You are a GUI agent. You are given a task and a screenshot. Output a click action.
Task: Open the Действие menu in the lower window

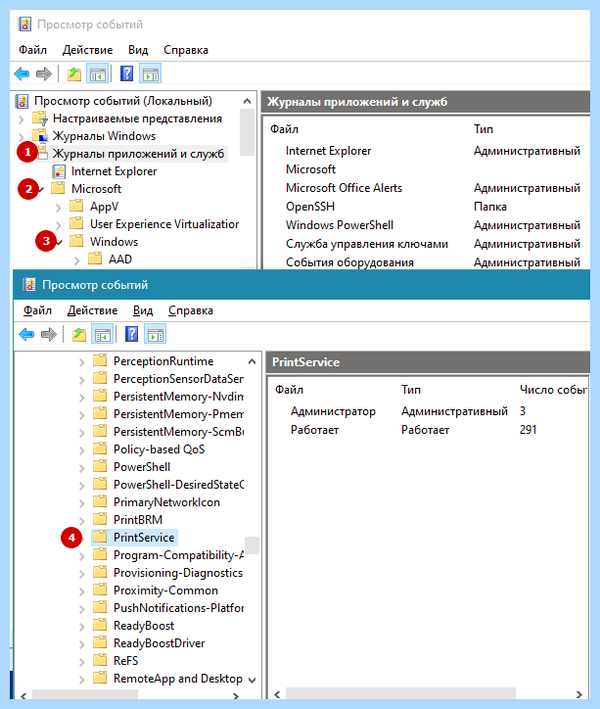click(x=93, y=310)
